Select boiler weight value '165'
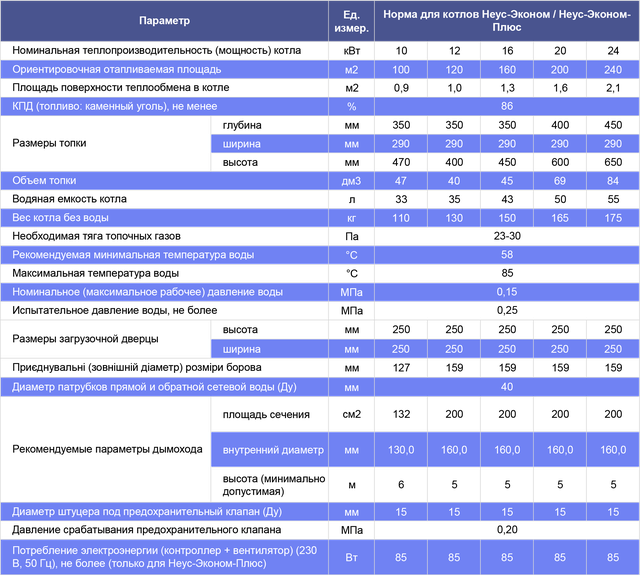 [x=560, y=218]
